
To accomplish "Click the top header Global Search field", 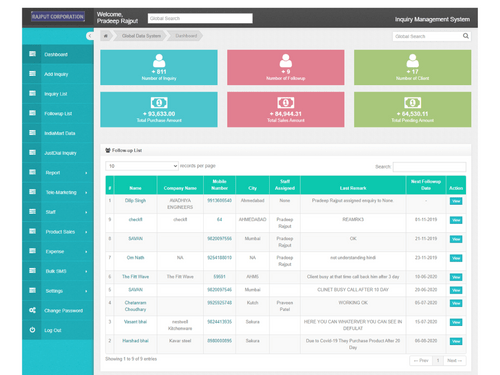I will (x=200, y=18).
